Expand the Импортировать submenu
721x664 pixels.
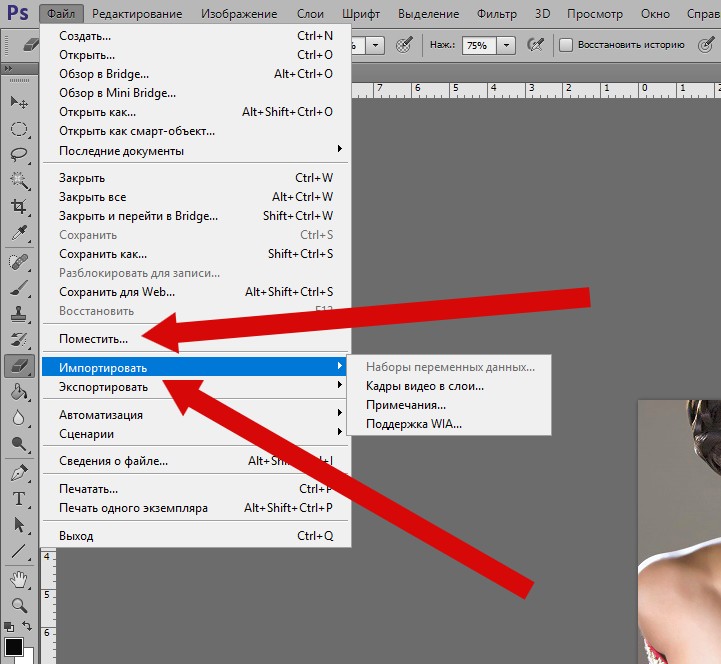pos(195,367)
